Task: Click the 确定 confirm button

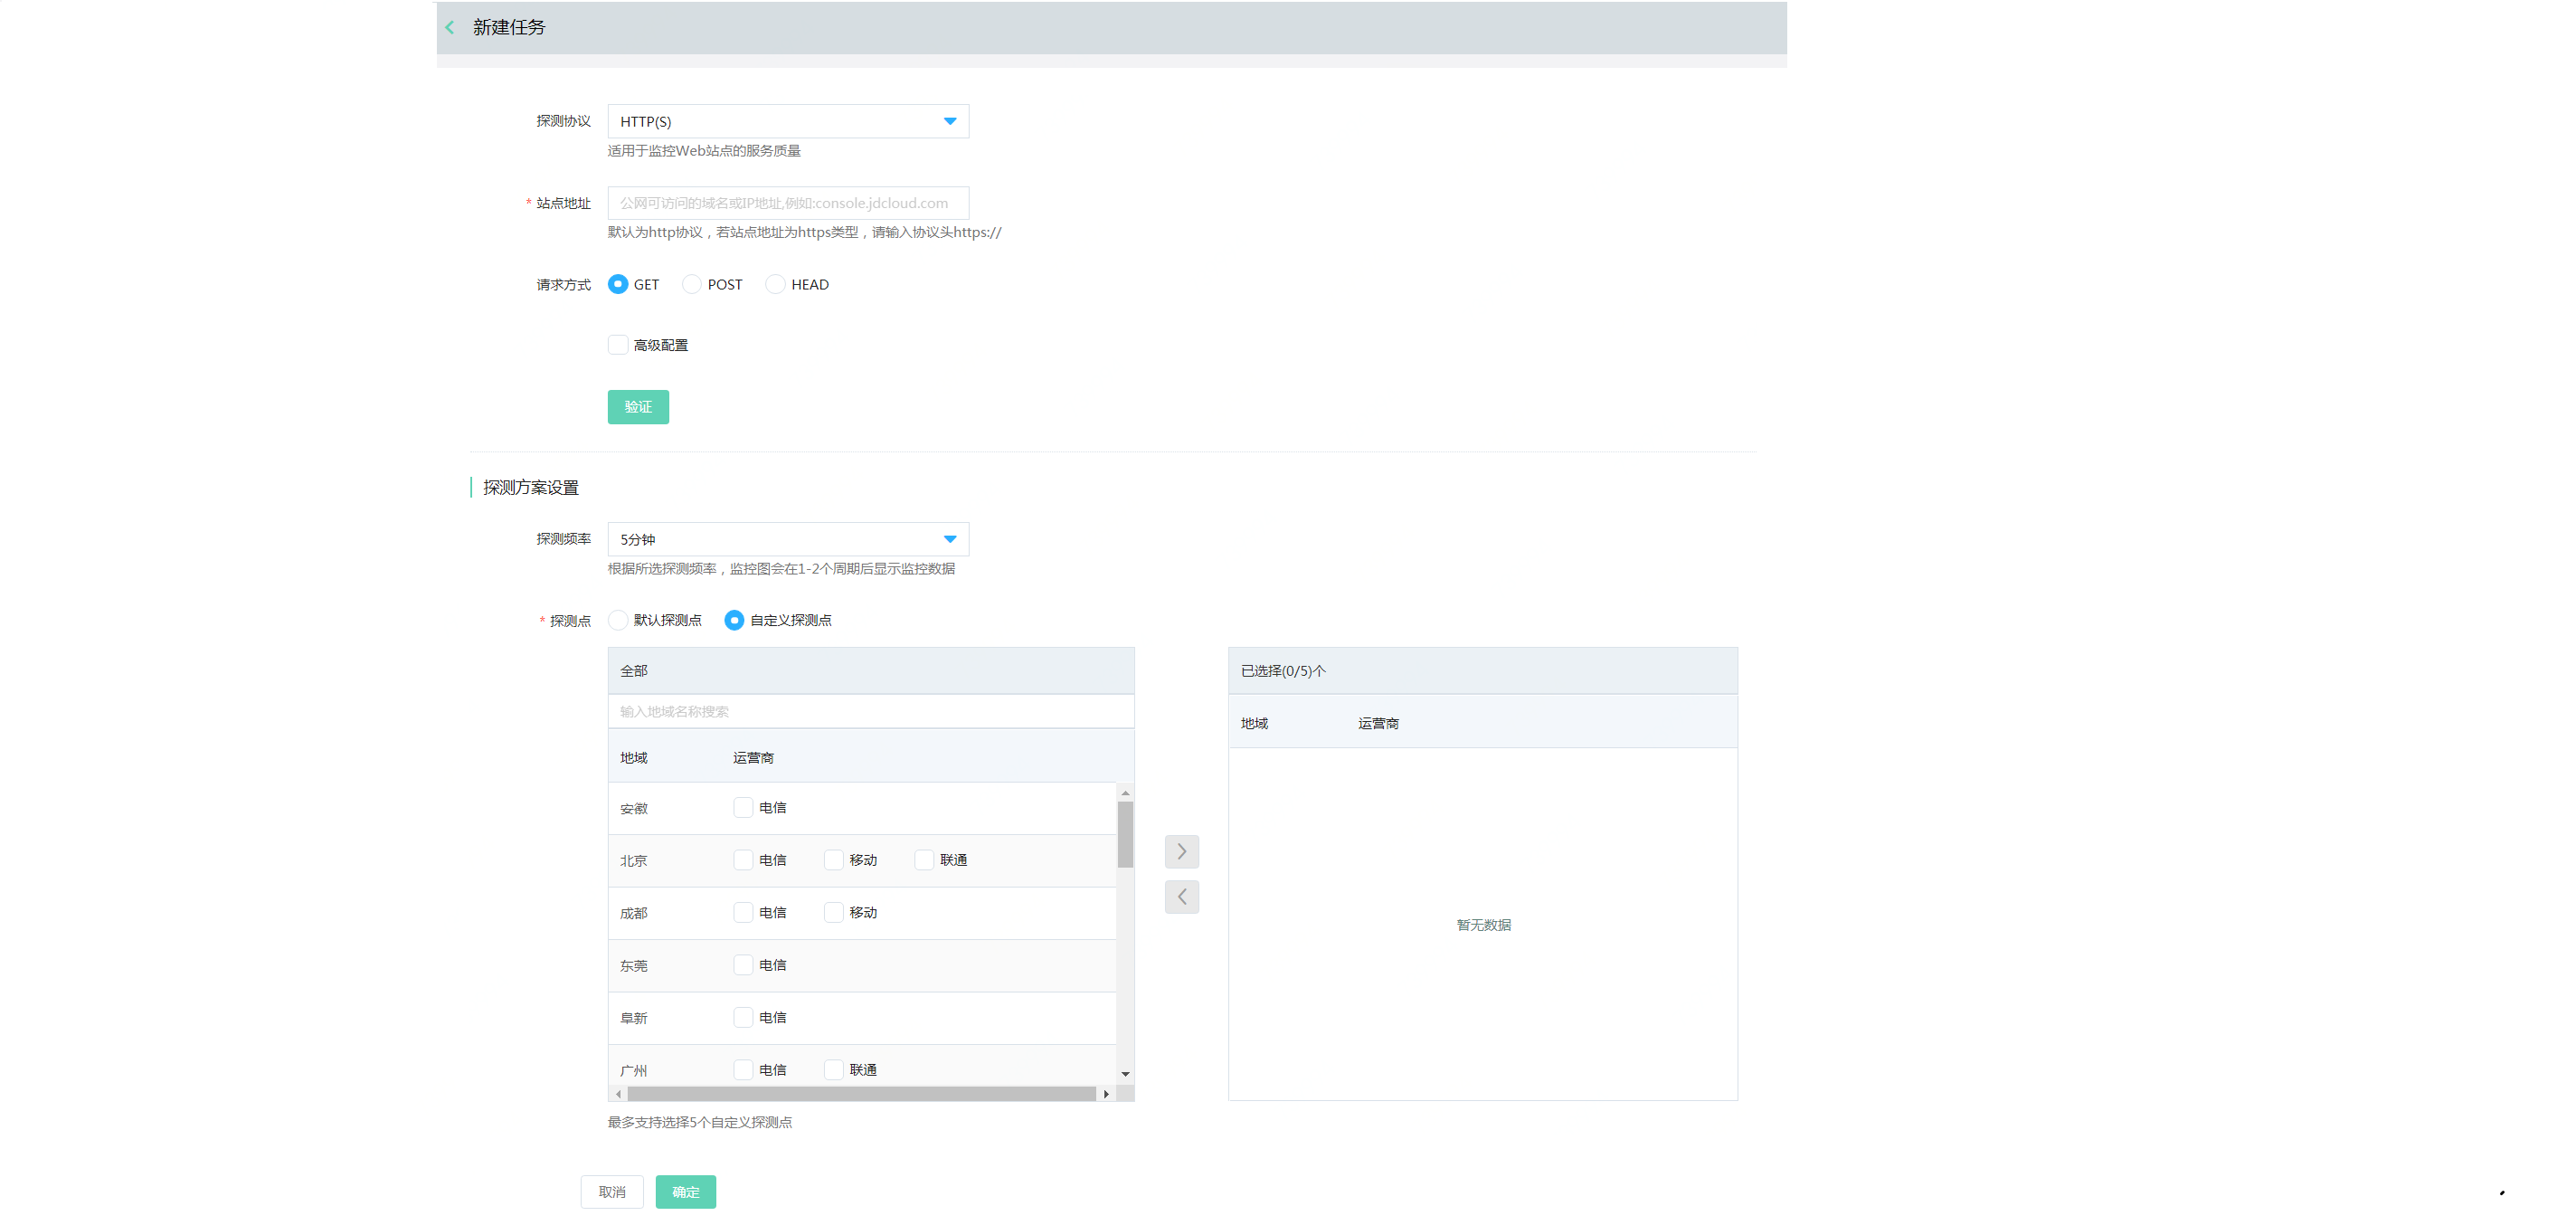Action: [x=685, y=1191]
